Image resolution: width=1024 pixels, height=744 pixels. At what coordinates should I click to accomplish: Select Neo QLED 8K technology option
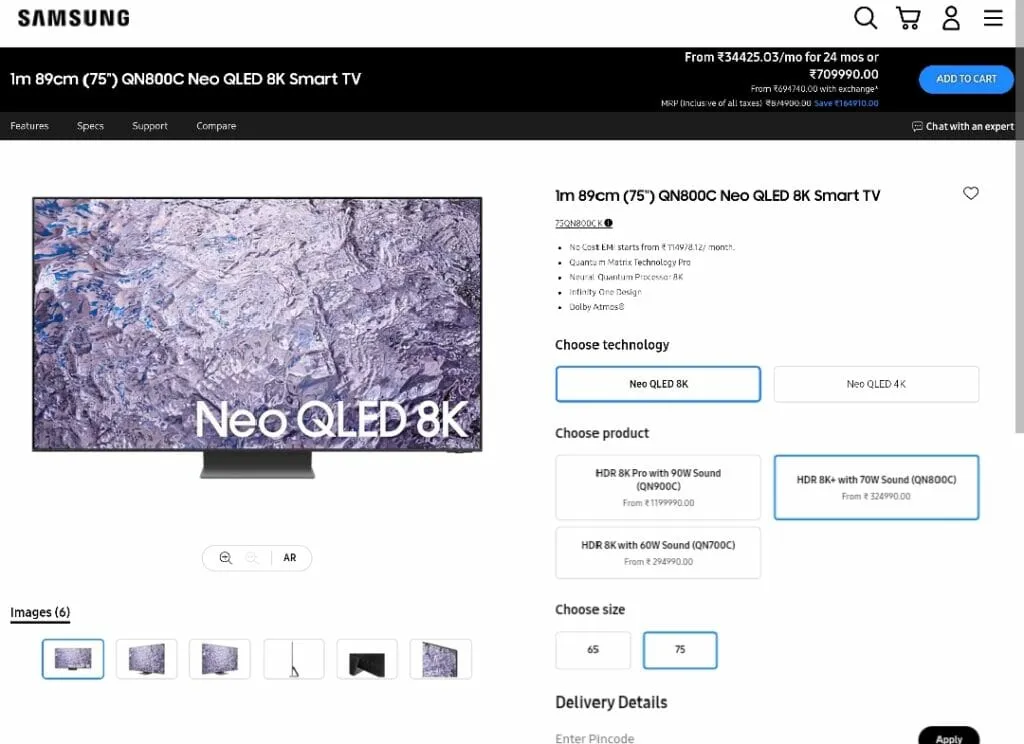[x=658, y=384]
